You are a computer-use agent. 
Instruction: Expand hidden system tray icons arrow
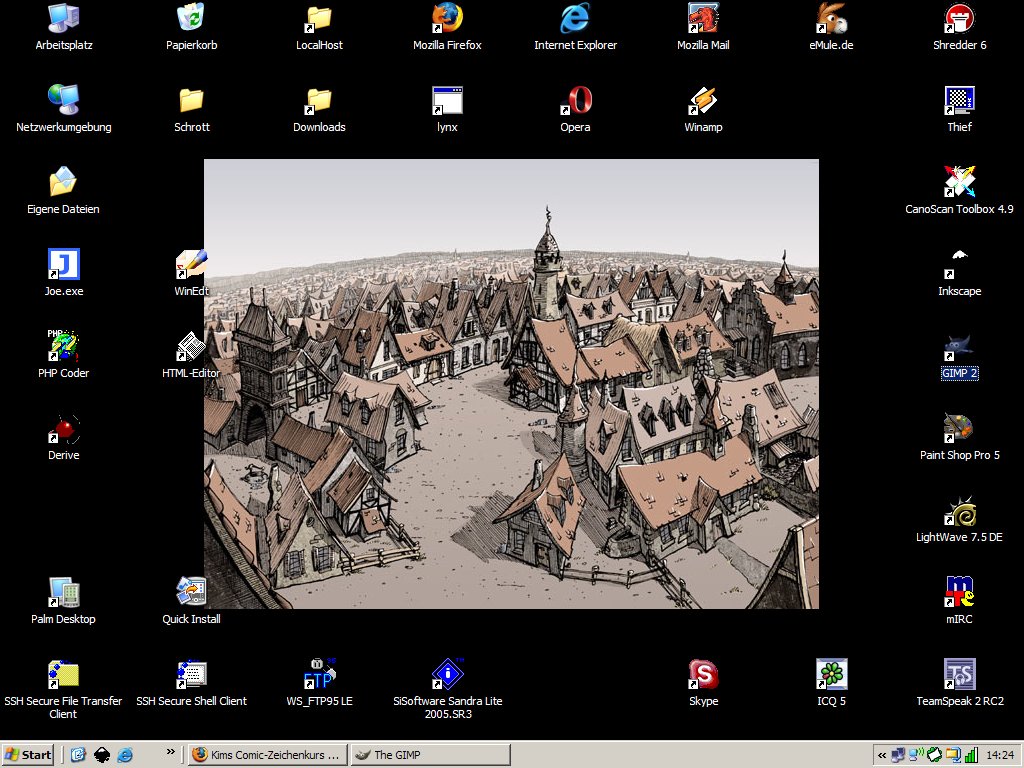click(882, 755)
